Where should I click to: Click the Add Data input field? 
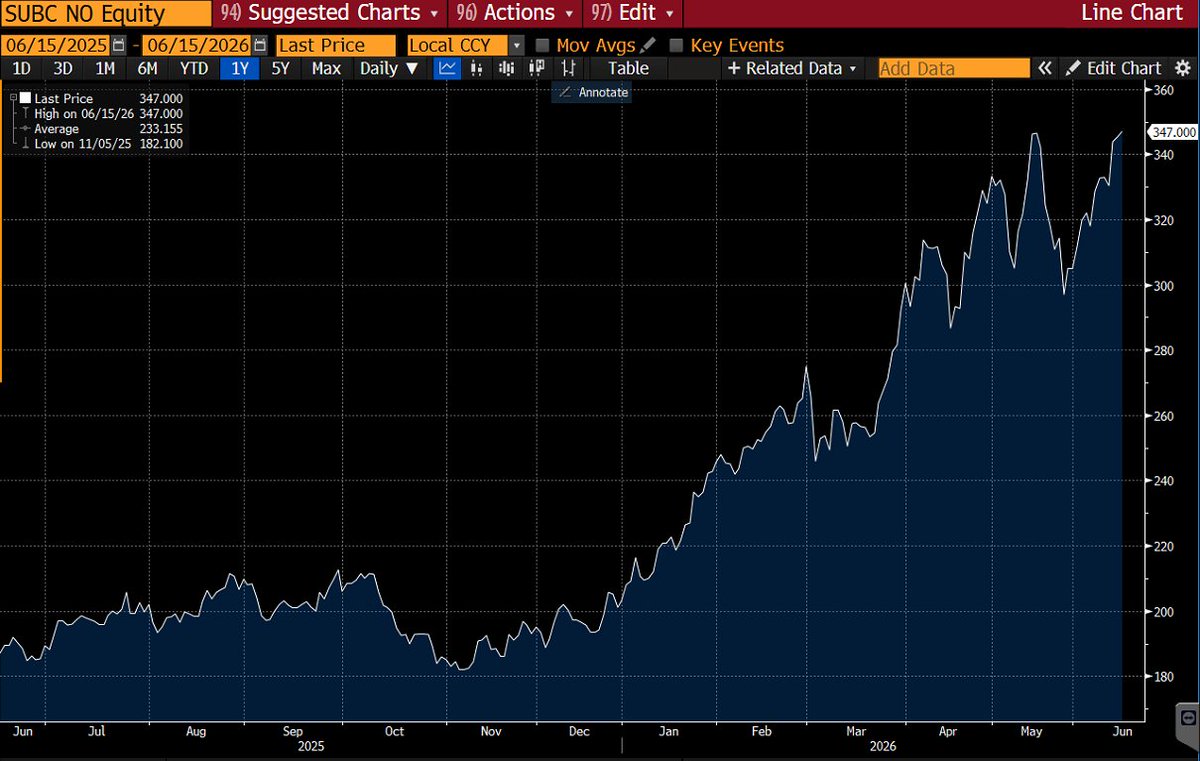click(954, 68)
